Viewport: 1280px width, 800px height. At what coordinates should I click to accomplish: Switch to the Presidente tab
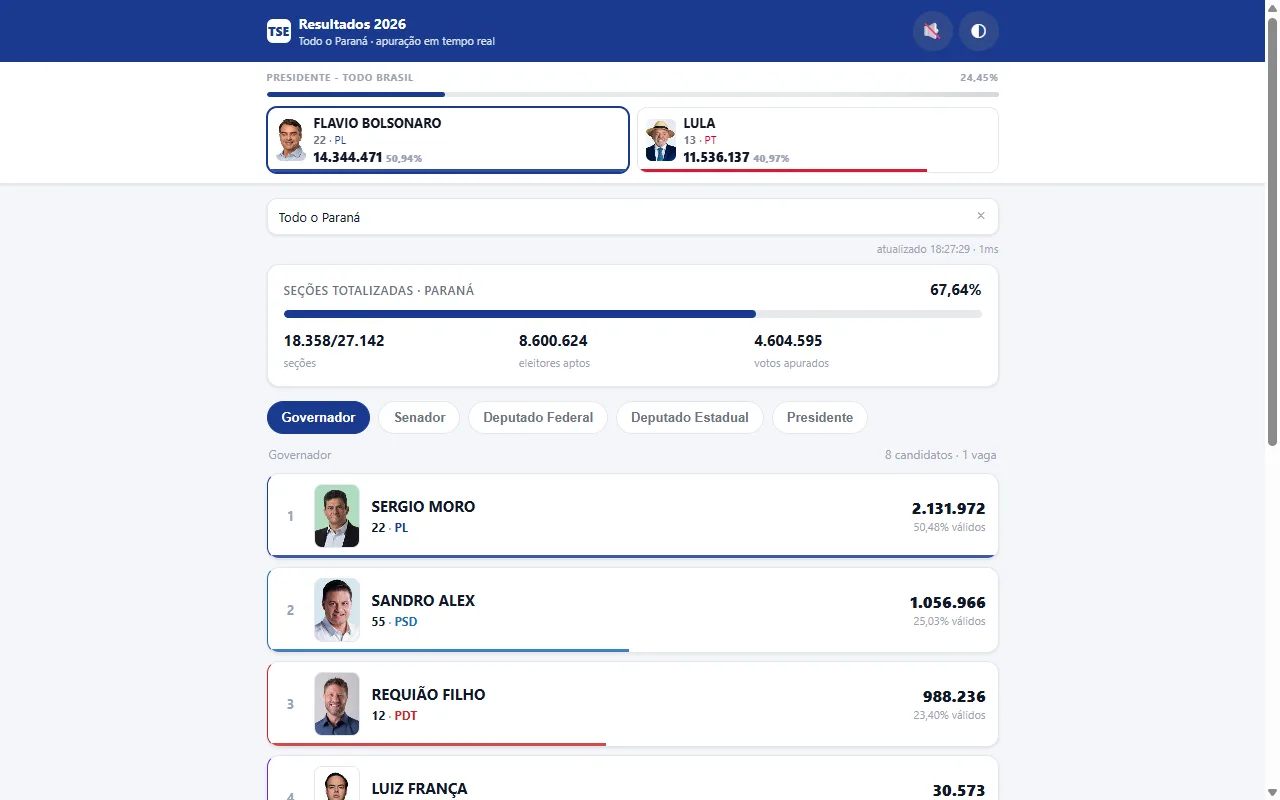click(820, 417)
